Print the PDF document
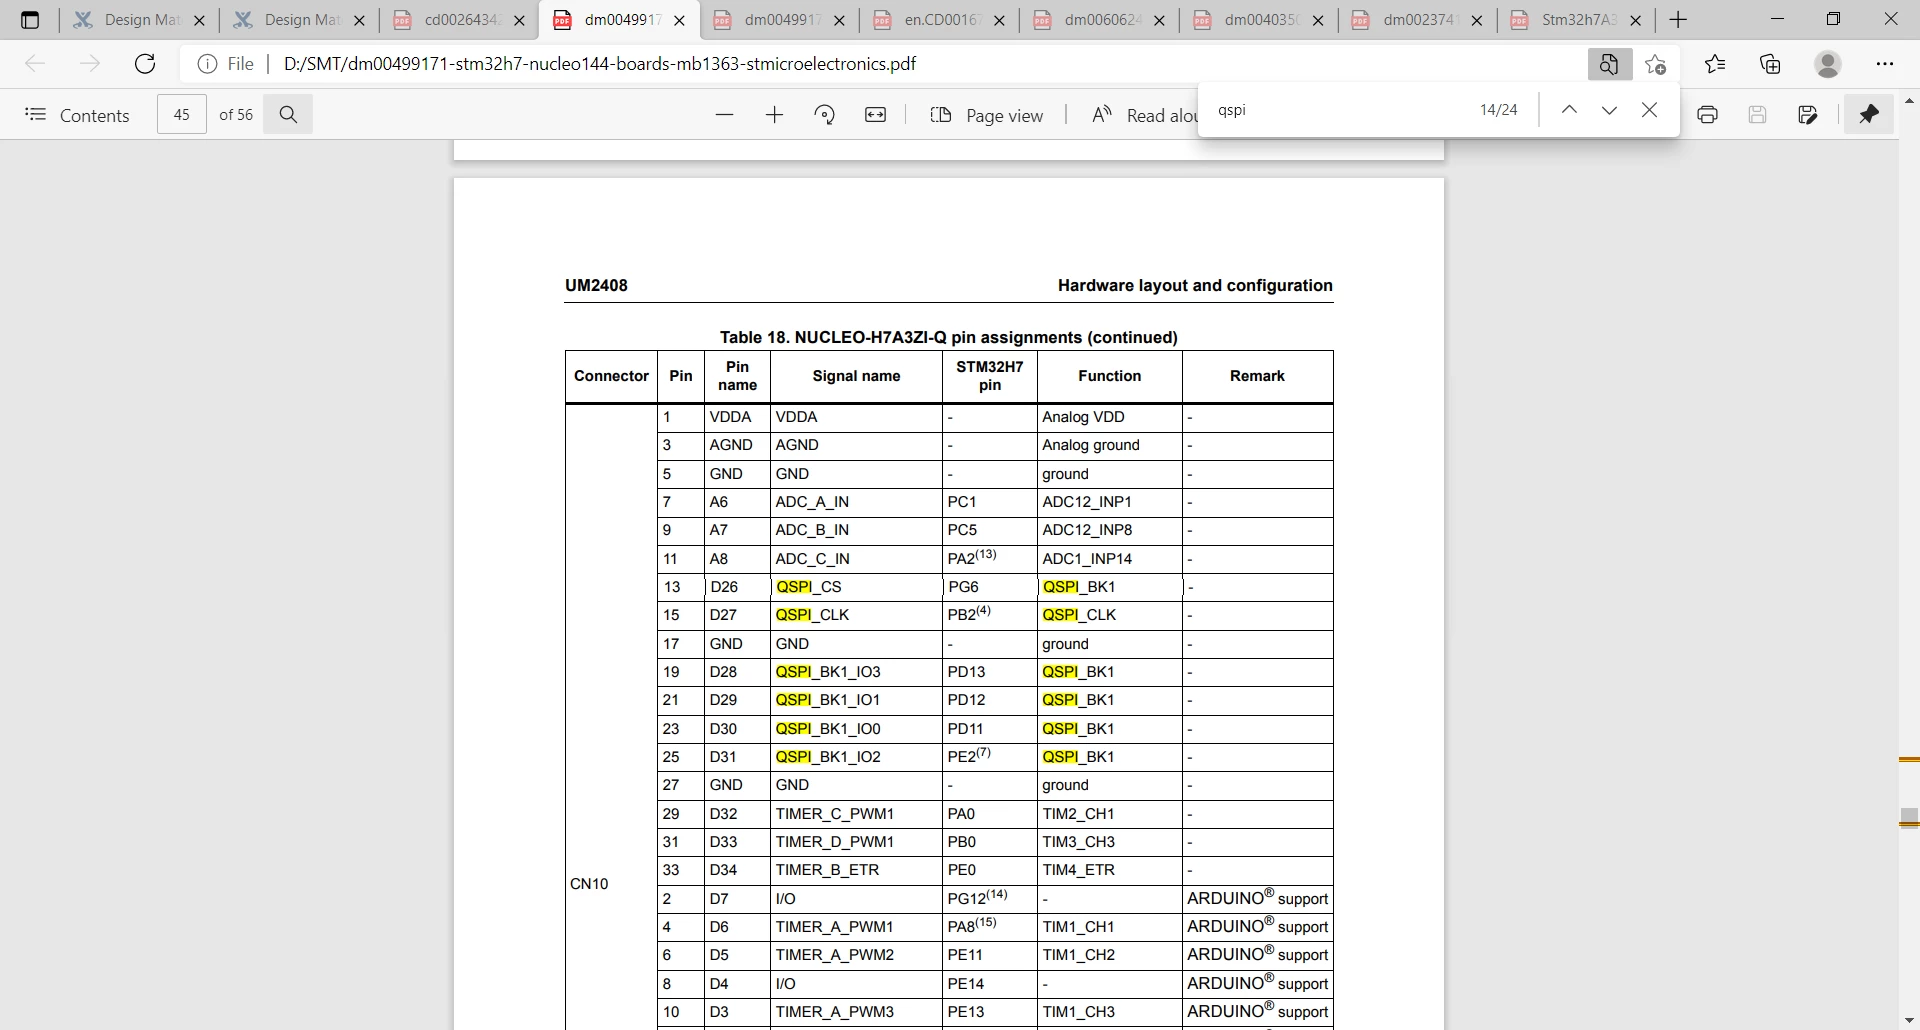The width and height of the screenshot is (1920, 1030). pyautogui.click(x=1708, y=115)
